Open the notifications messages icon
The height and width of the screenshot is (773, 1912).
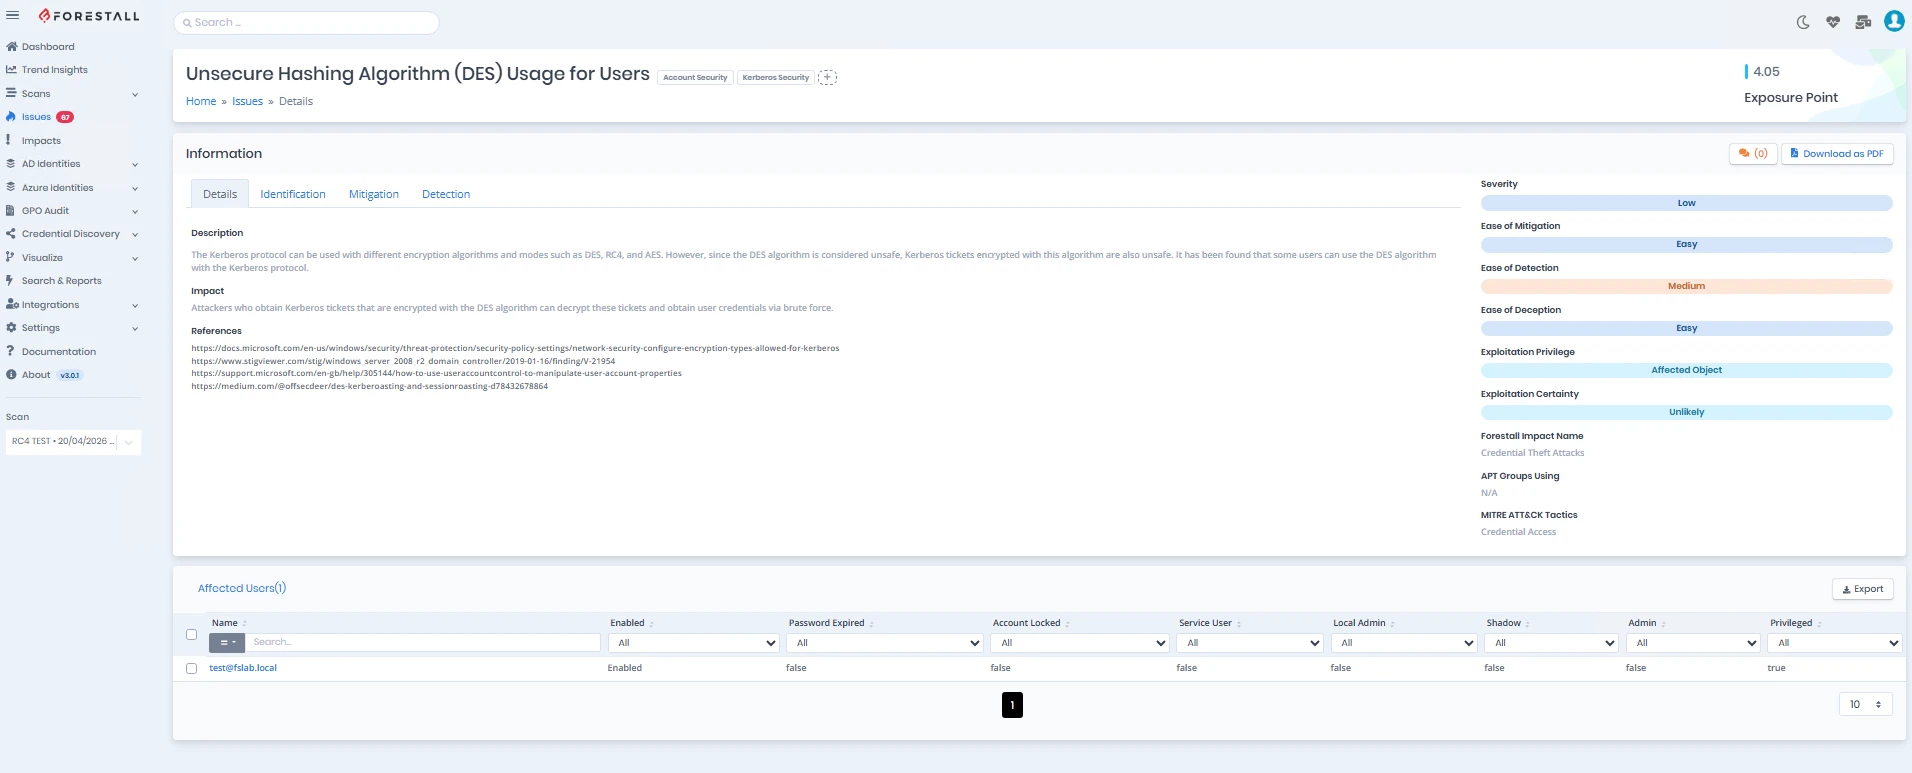[x=1863, y=22]
